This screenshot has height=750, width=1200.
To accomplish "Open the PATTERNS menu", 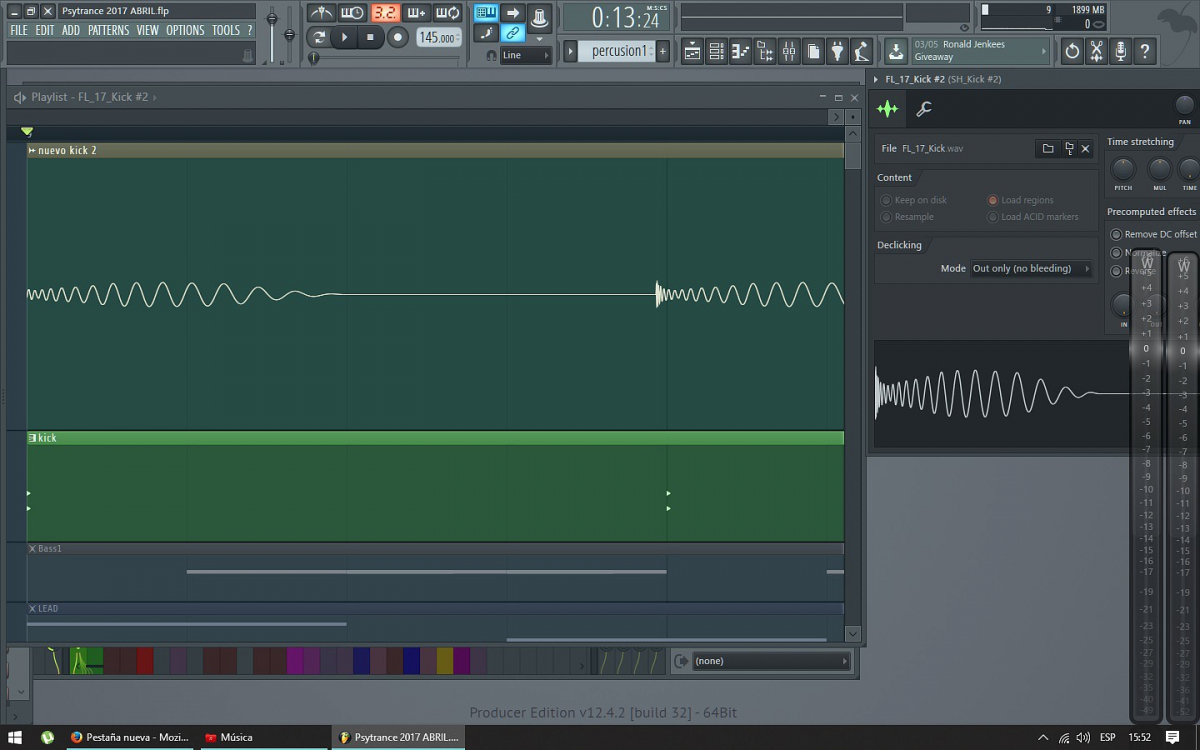I will coord(108,31).
